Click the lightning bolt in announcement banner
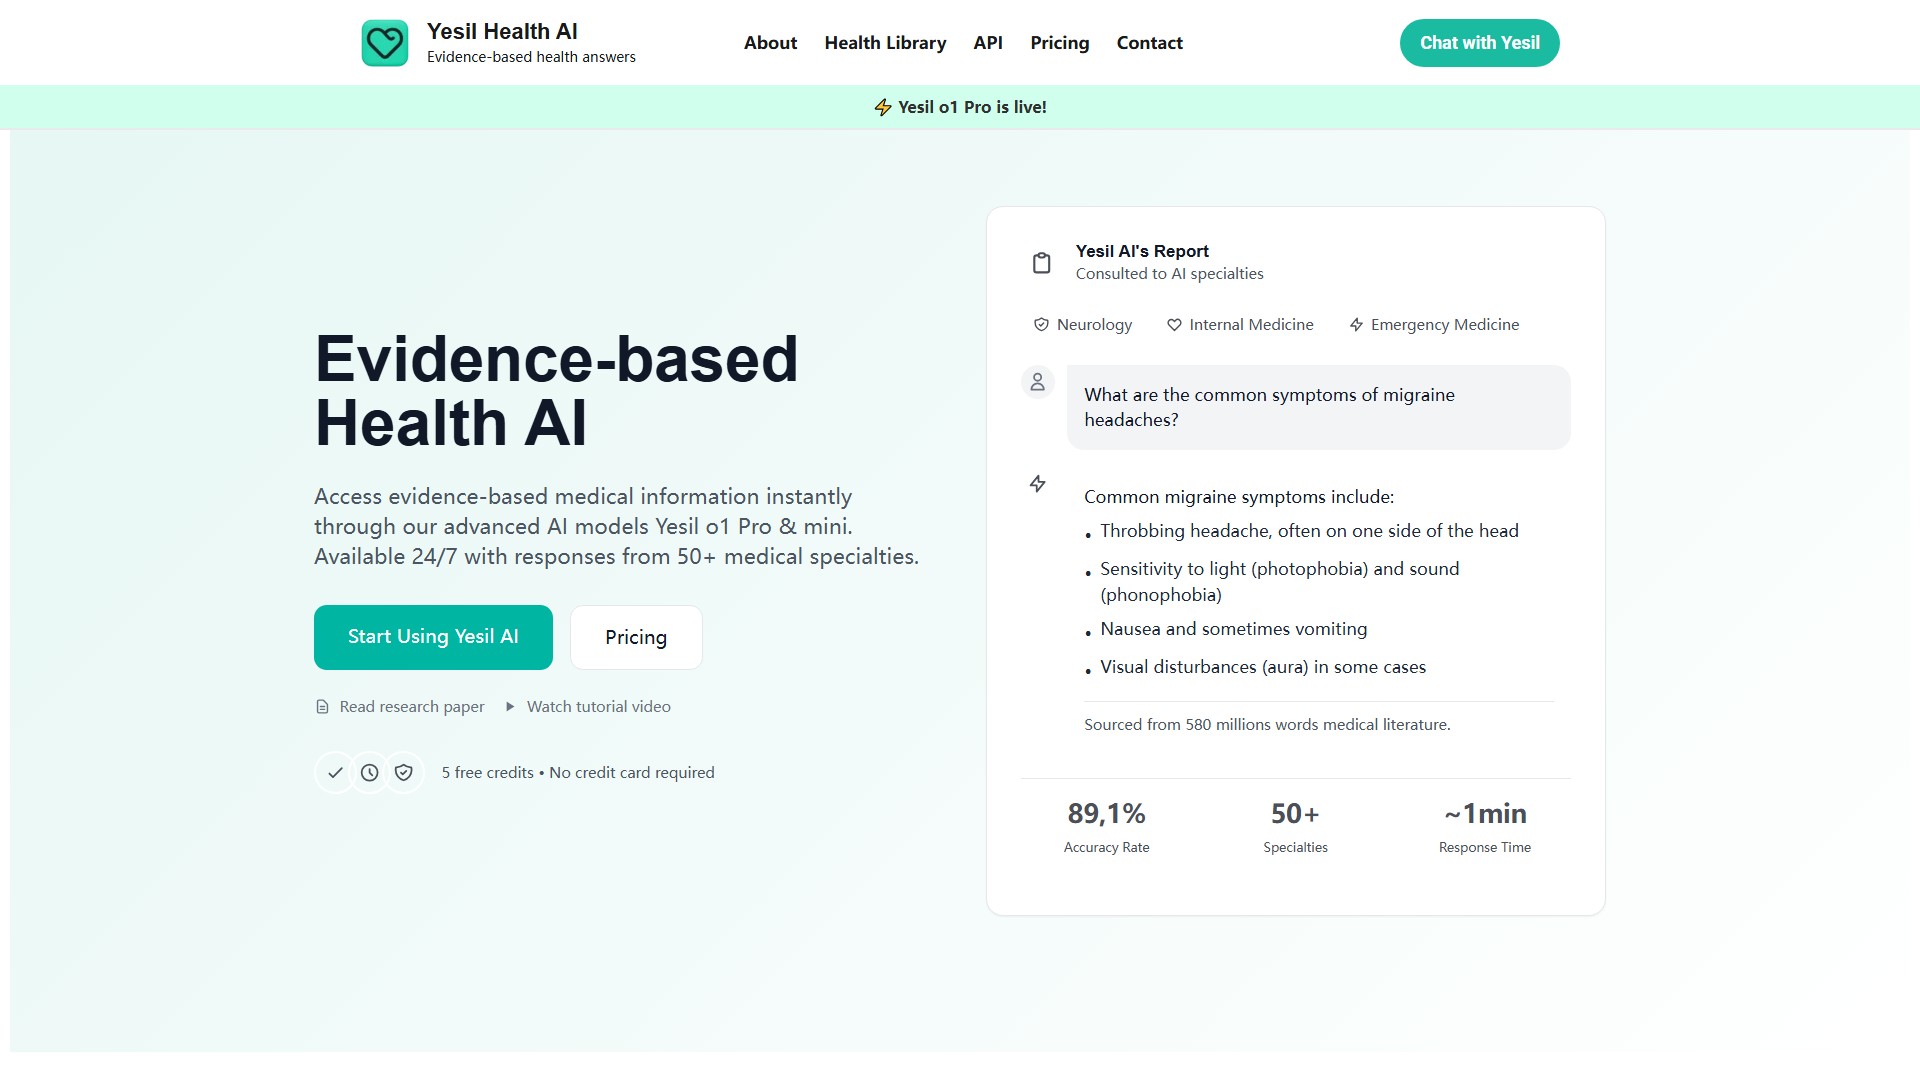The width and height of the screenshot is (1920, 1080). tap(882, 107)
